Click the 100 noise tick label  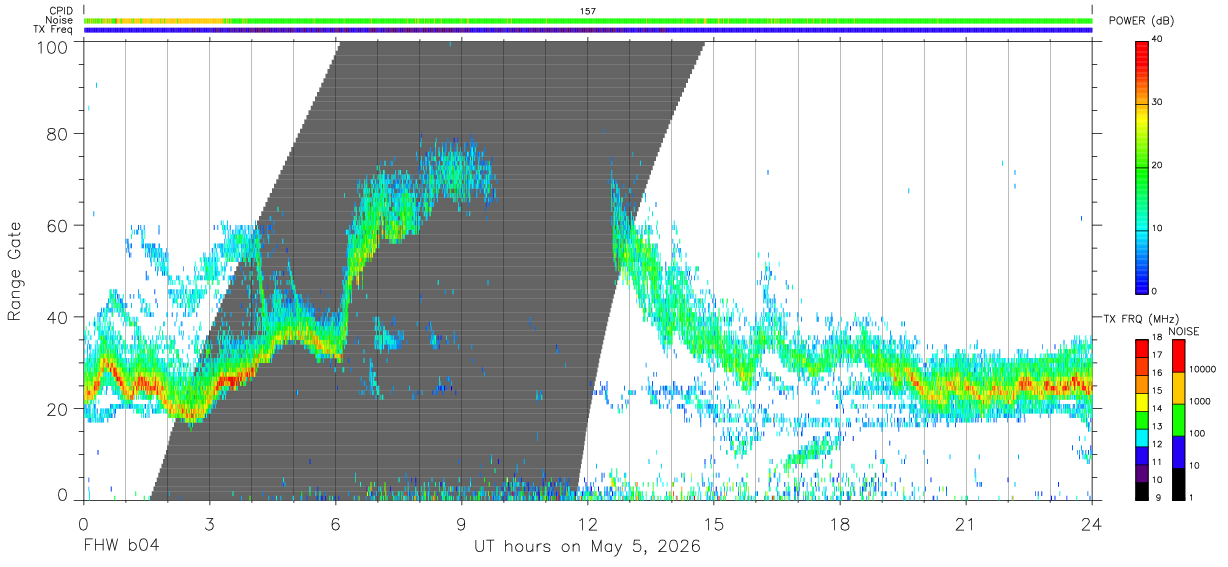(1197, 434)
